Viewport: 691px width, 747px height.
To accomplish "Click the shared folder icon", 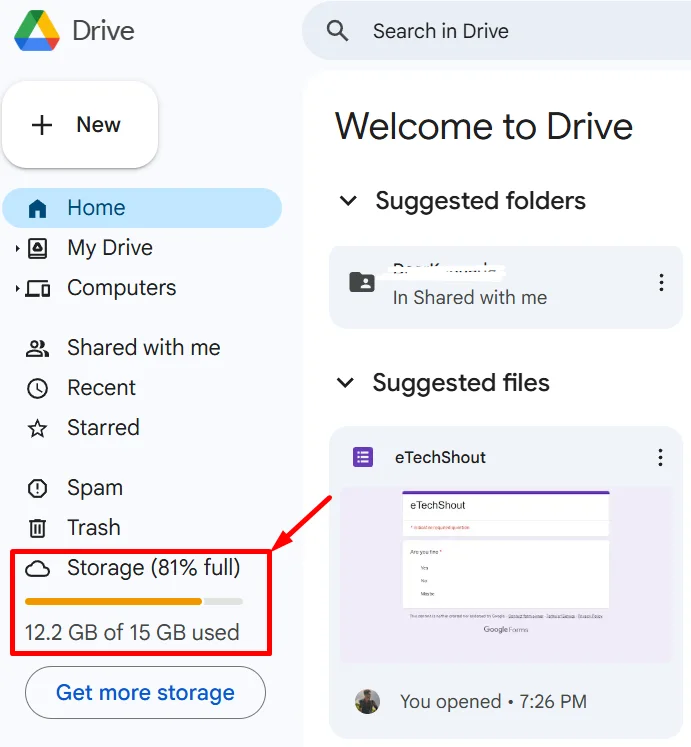I will 362,282.
